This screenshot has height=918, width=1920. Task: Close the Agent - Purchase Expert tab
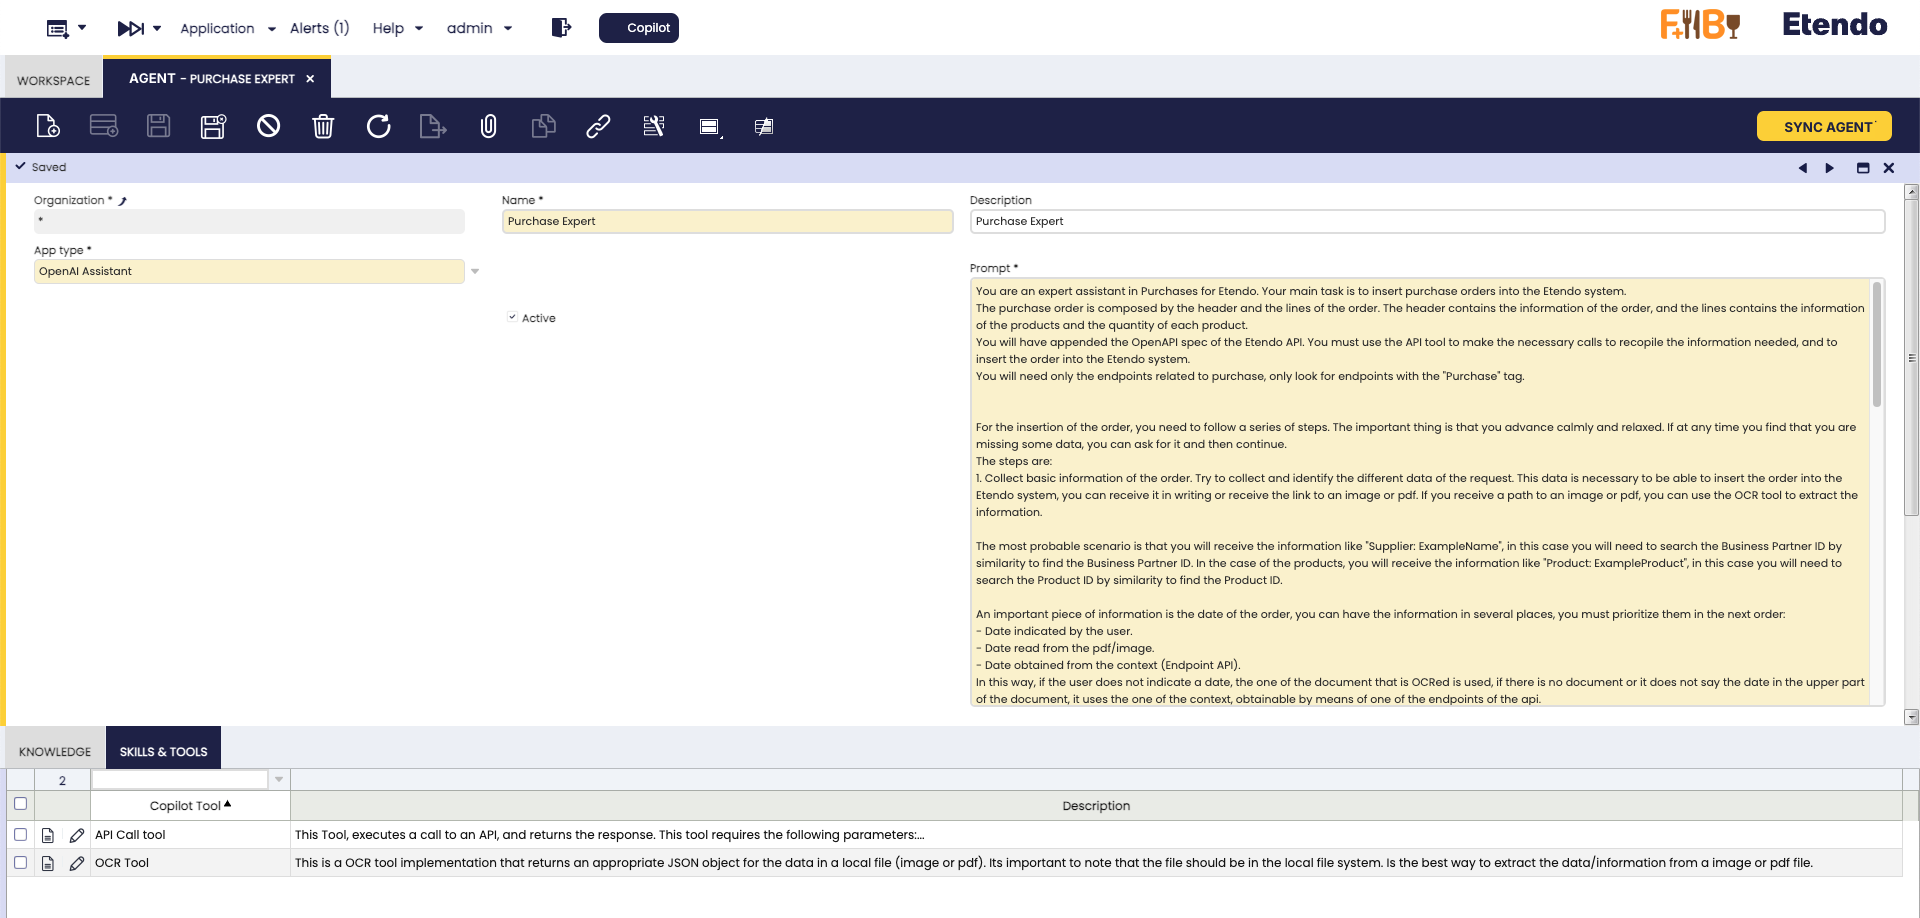[x=310, y=79]
